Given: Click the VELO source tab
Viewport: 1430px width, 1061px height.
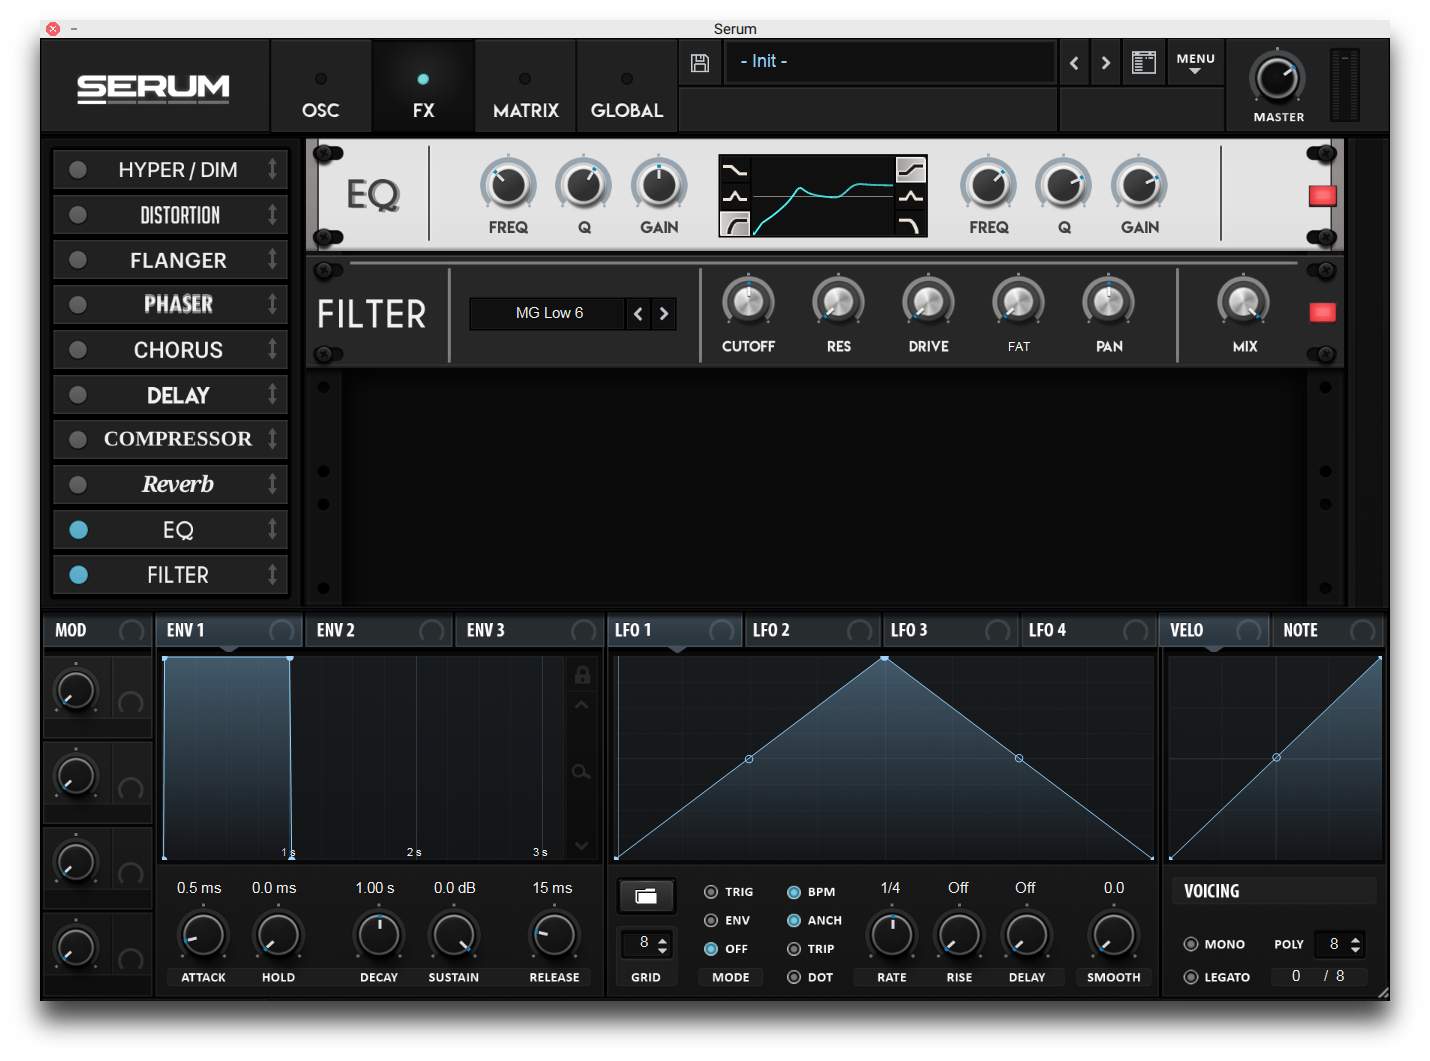Looking at the screenshot, I should click(x=1214, y=630).
